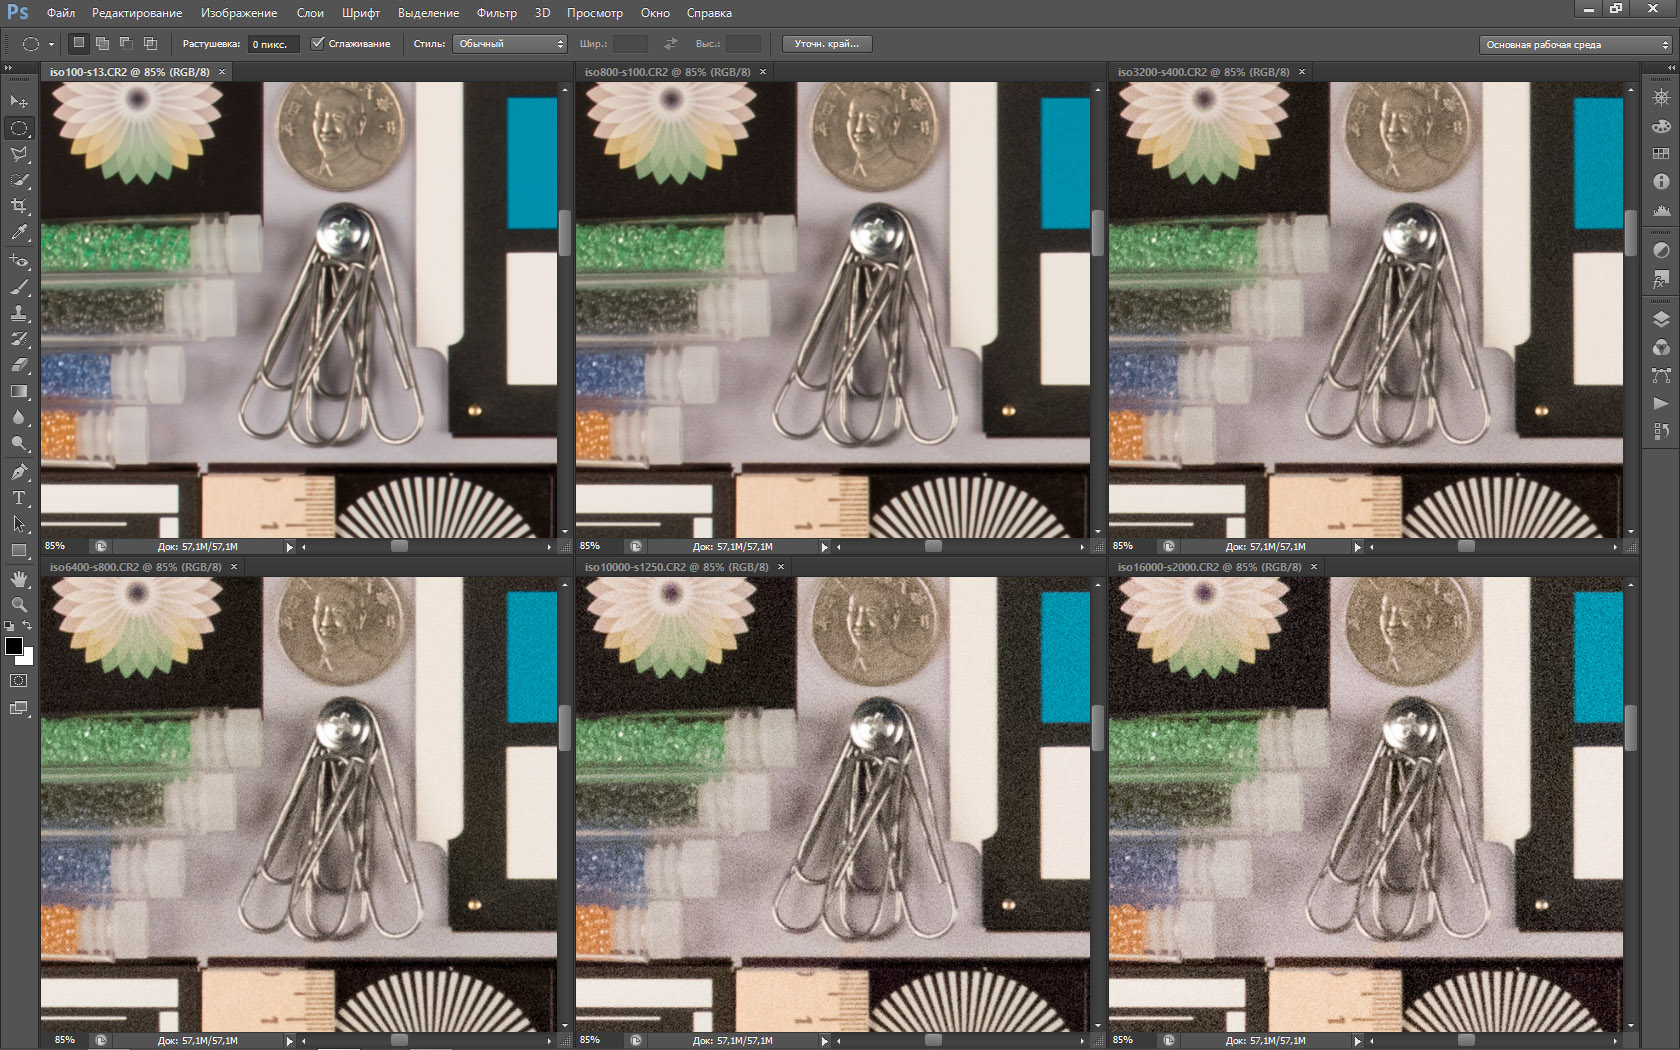This screenshot has height=1050, width=1680.
Task: Select the Elliptical Marquee tool in the toolbox
Action: coord(19,128)
